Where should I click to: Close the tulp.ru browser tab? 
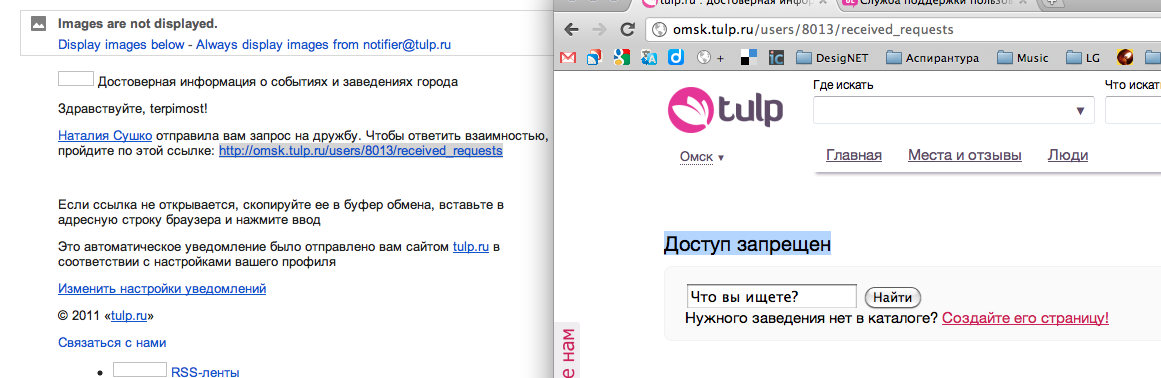[x=823, y=2]
